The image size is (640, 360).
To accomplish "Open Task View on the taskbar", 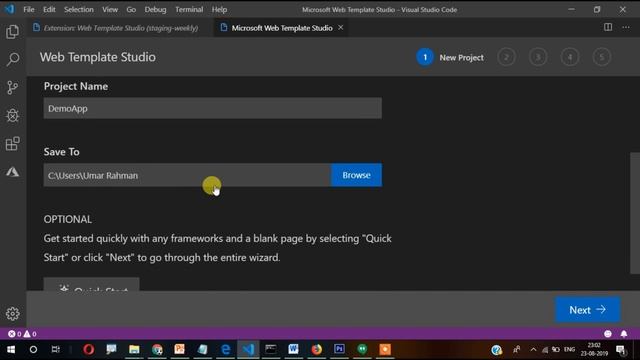I will pyautogui.click(x=56, y=349).
